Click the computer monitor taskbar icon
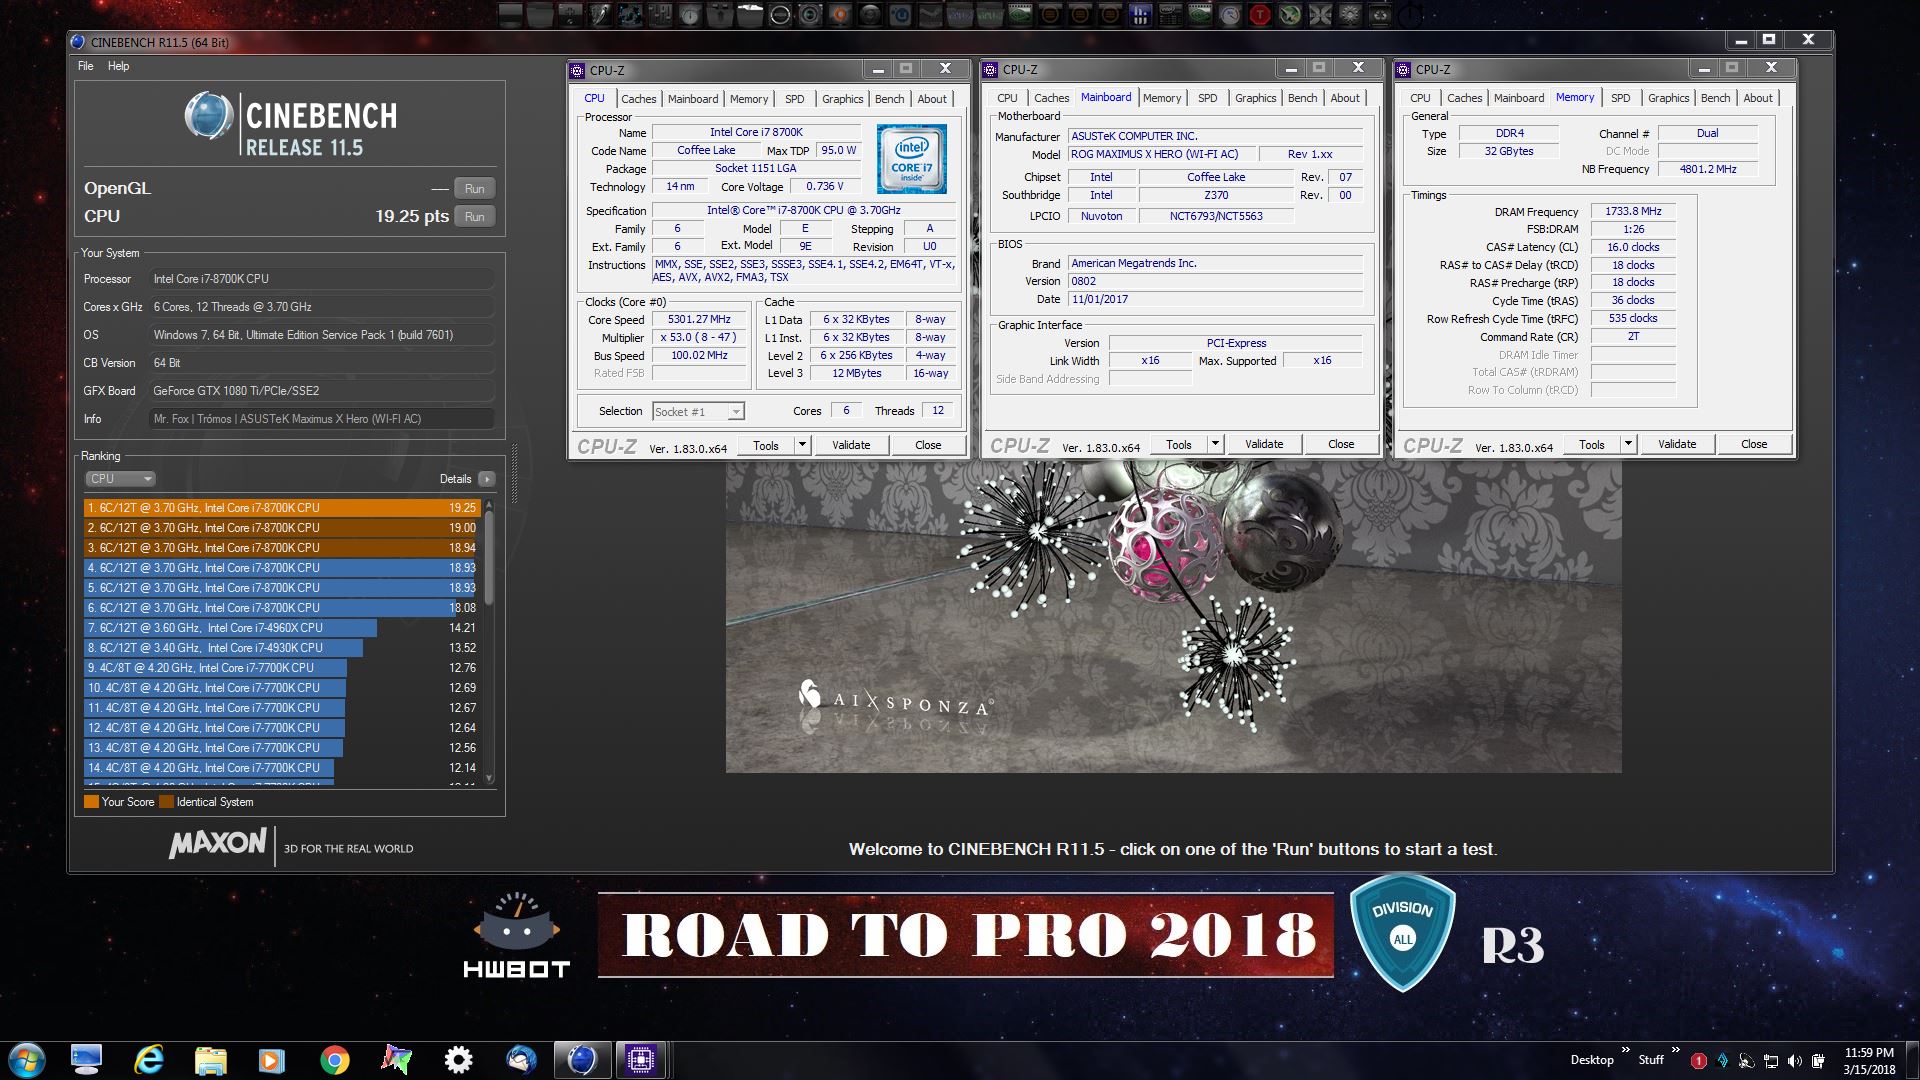This screenshot has width=1920, height=1080. point(87,1059)
